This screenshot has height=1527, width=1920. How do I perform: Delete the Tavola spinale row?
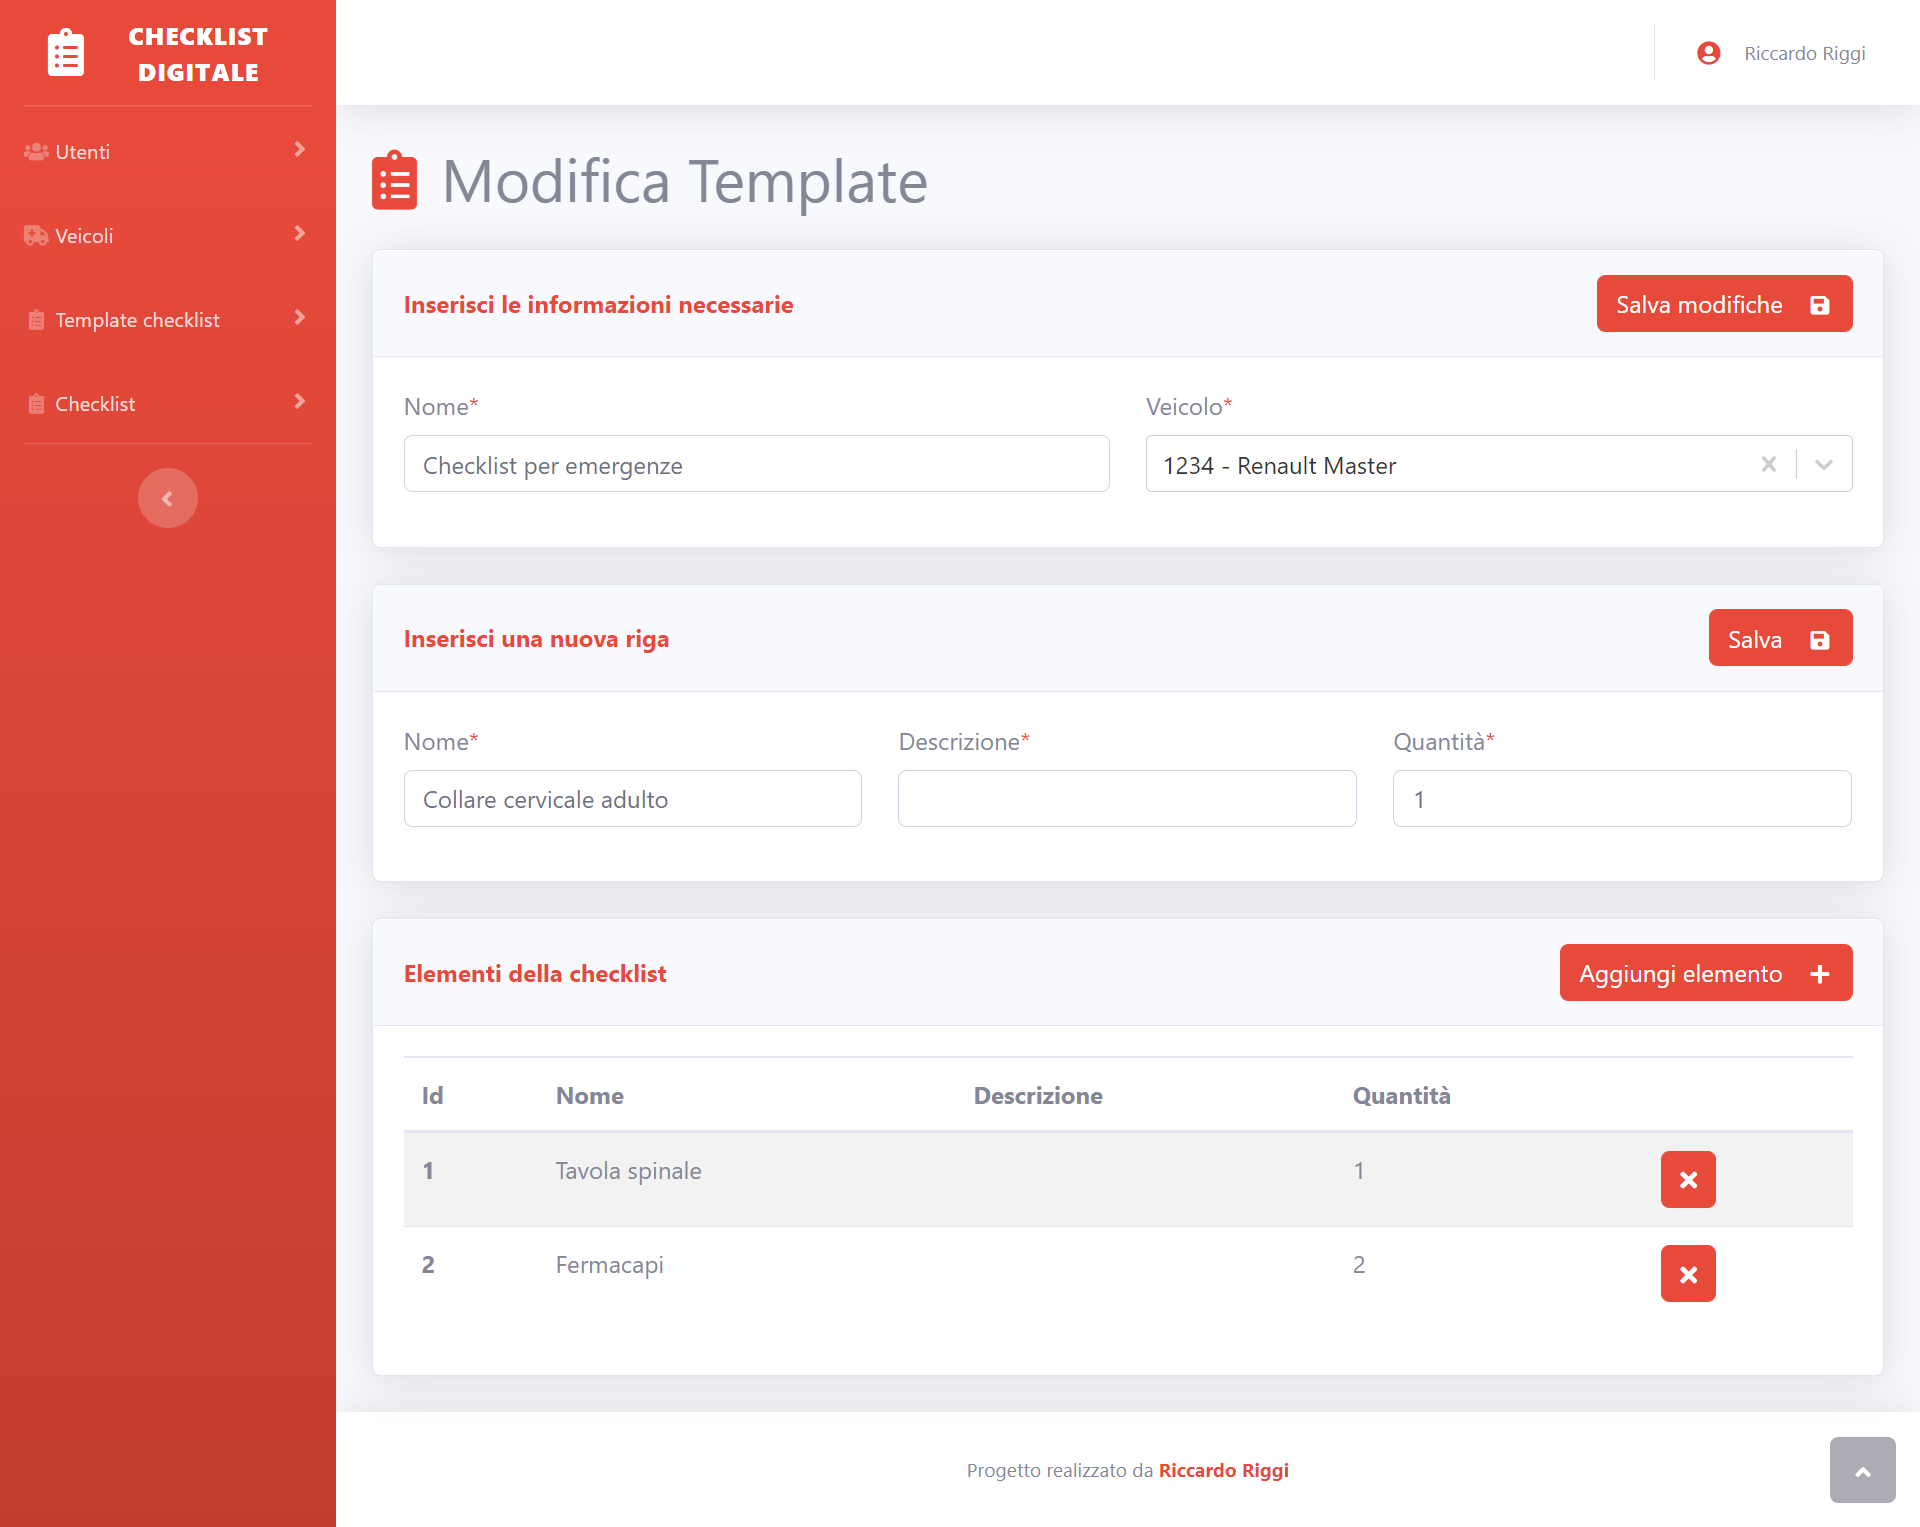click(x=1687, y=1179)
